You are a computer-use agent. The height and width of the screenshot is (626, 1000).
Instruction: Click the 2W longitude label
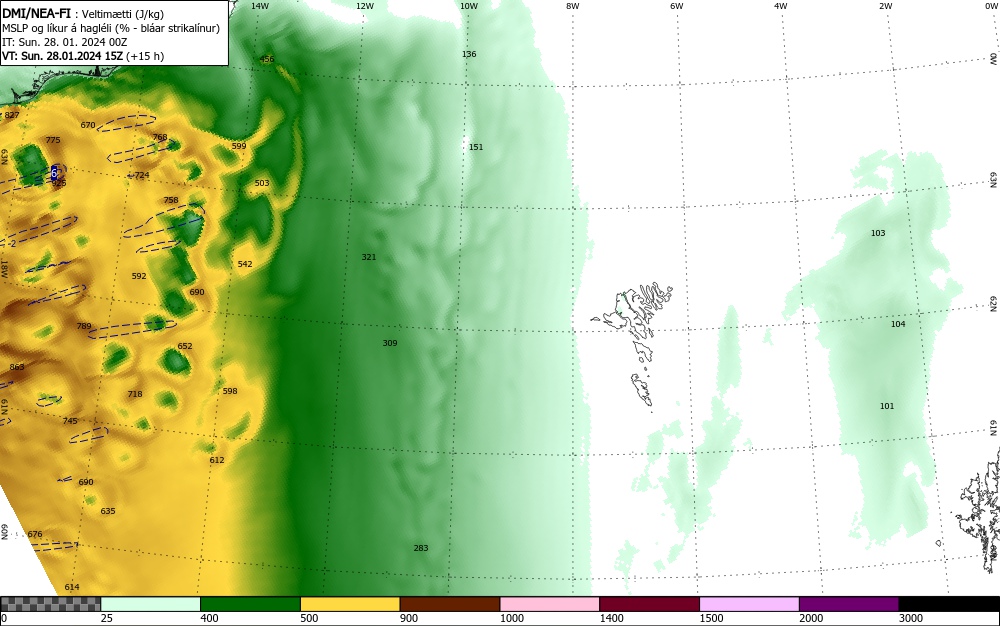click(x=885, y=6)
